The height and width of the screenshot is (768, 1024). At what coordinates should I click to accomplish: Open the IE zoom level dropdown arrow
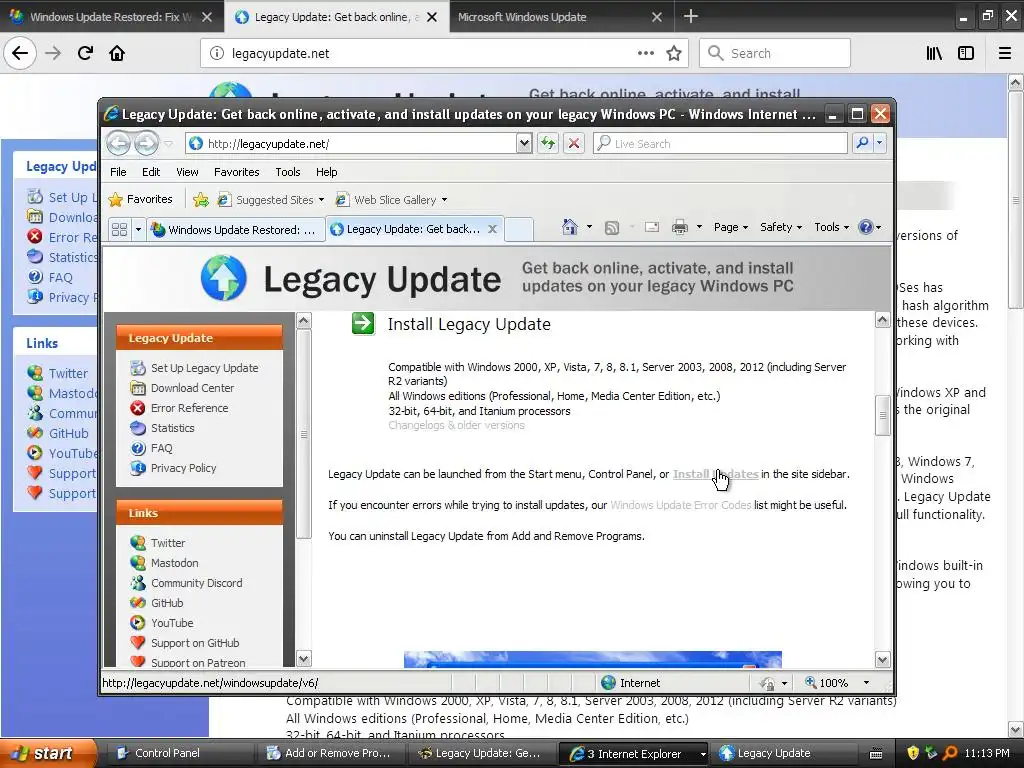pyautogui.click(x=866, y=682)
